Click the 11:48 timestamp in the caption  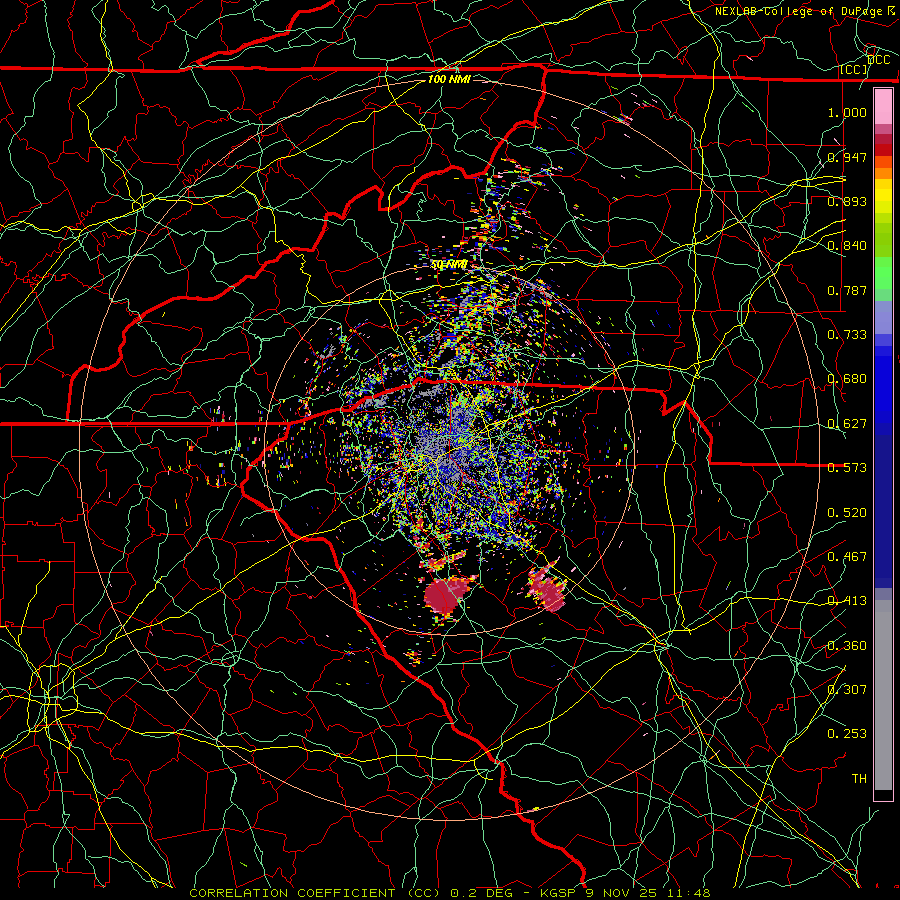click(x=689, y=893)
